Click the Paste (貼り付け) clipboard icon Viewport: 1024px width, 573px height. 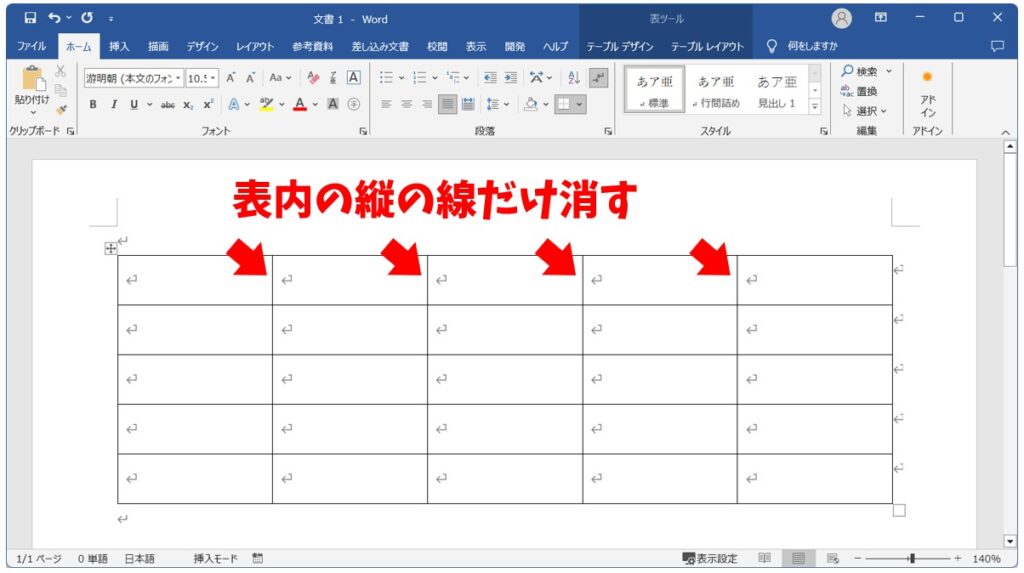(x=32, y=78)
